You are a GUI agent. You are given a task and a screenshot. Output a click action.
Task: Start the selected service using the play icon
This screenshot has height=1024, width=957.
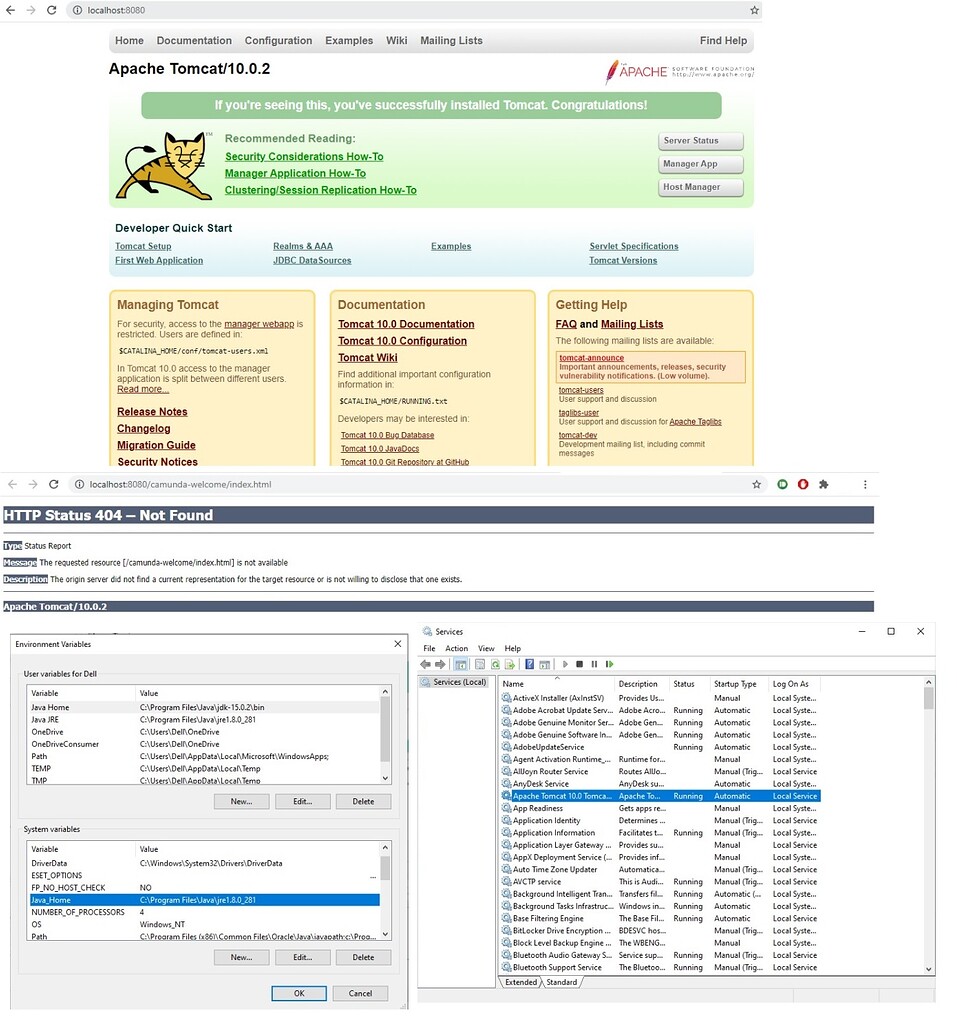pyautogui.click(x=564, y=663)
